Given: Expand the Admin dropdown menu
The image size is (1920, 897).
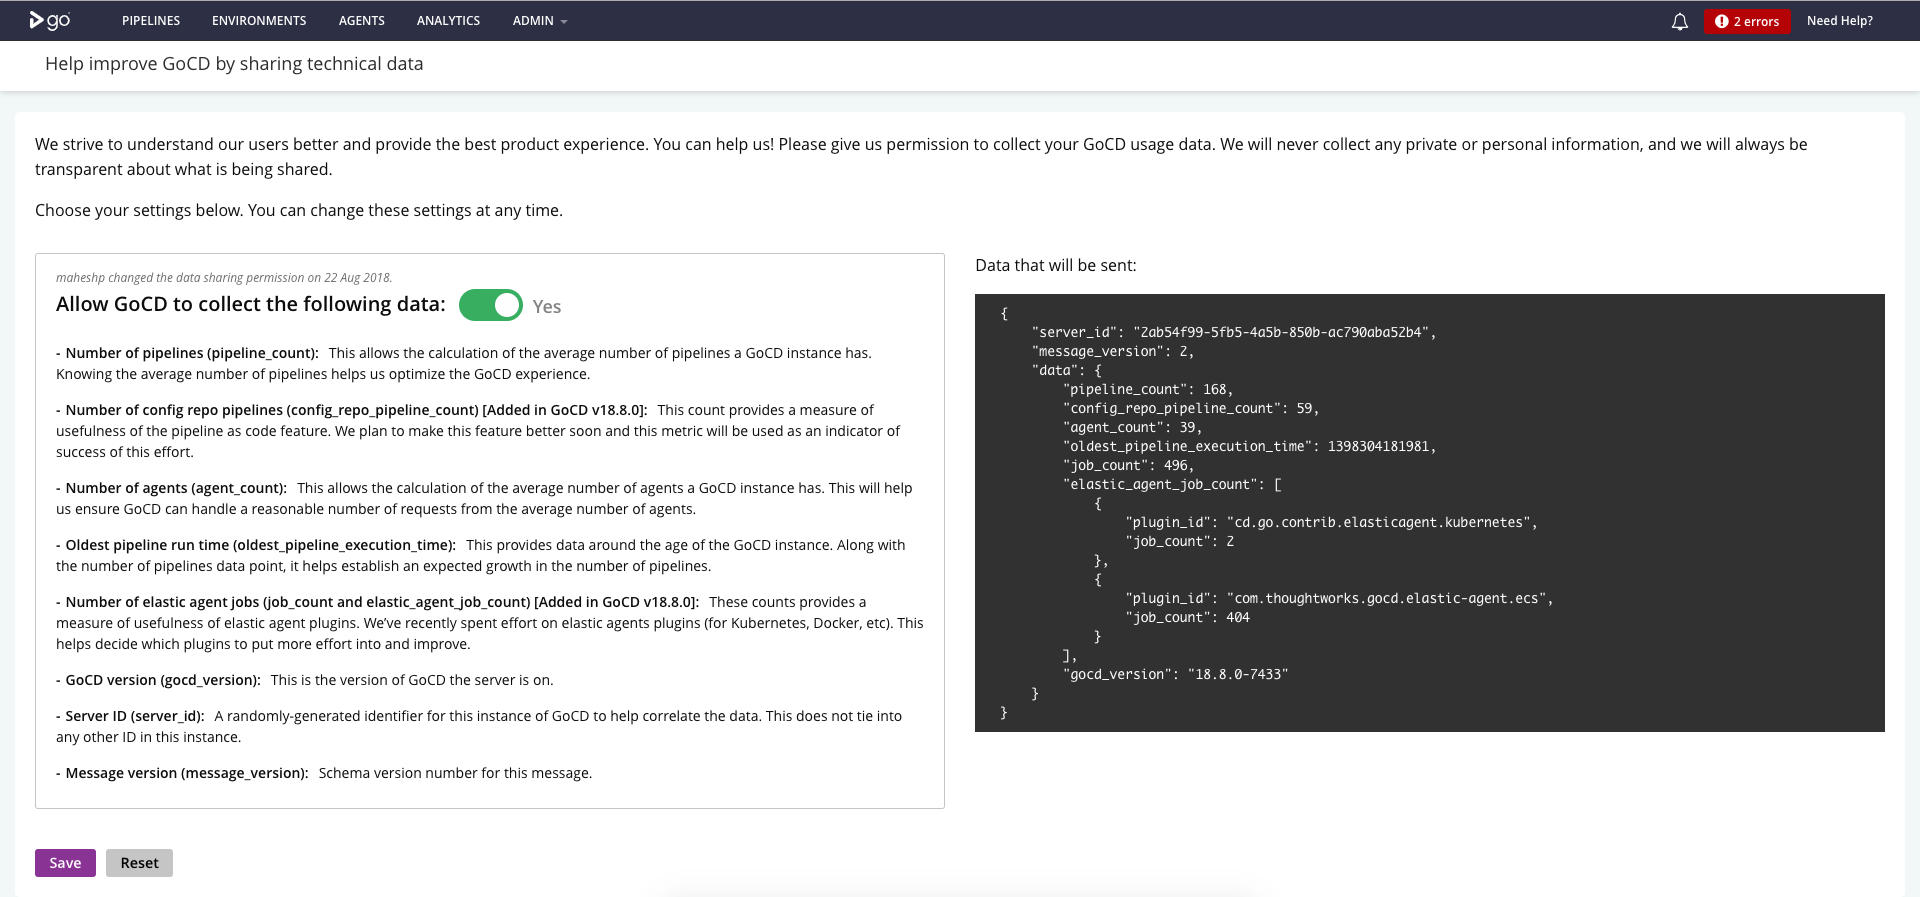Looking at the screenshot, I should tap(540, 21).
